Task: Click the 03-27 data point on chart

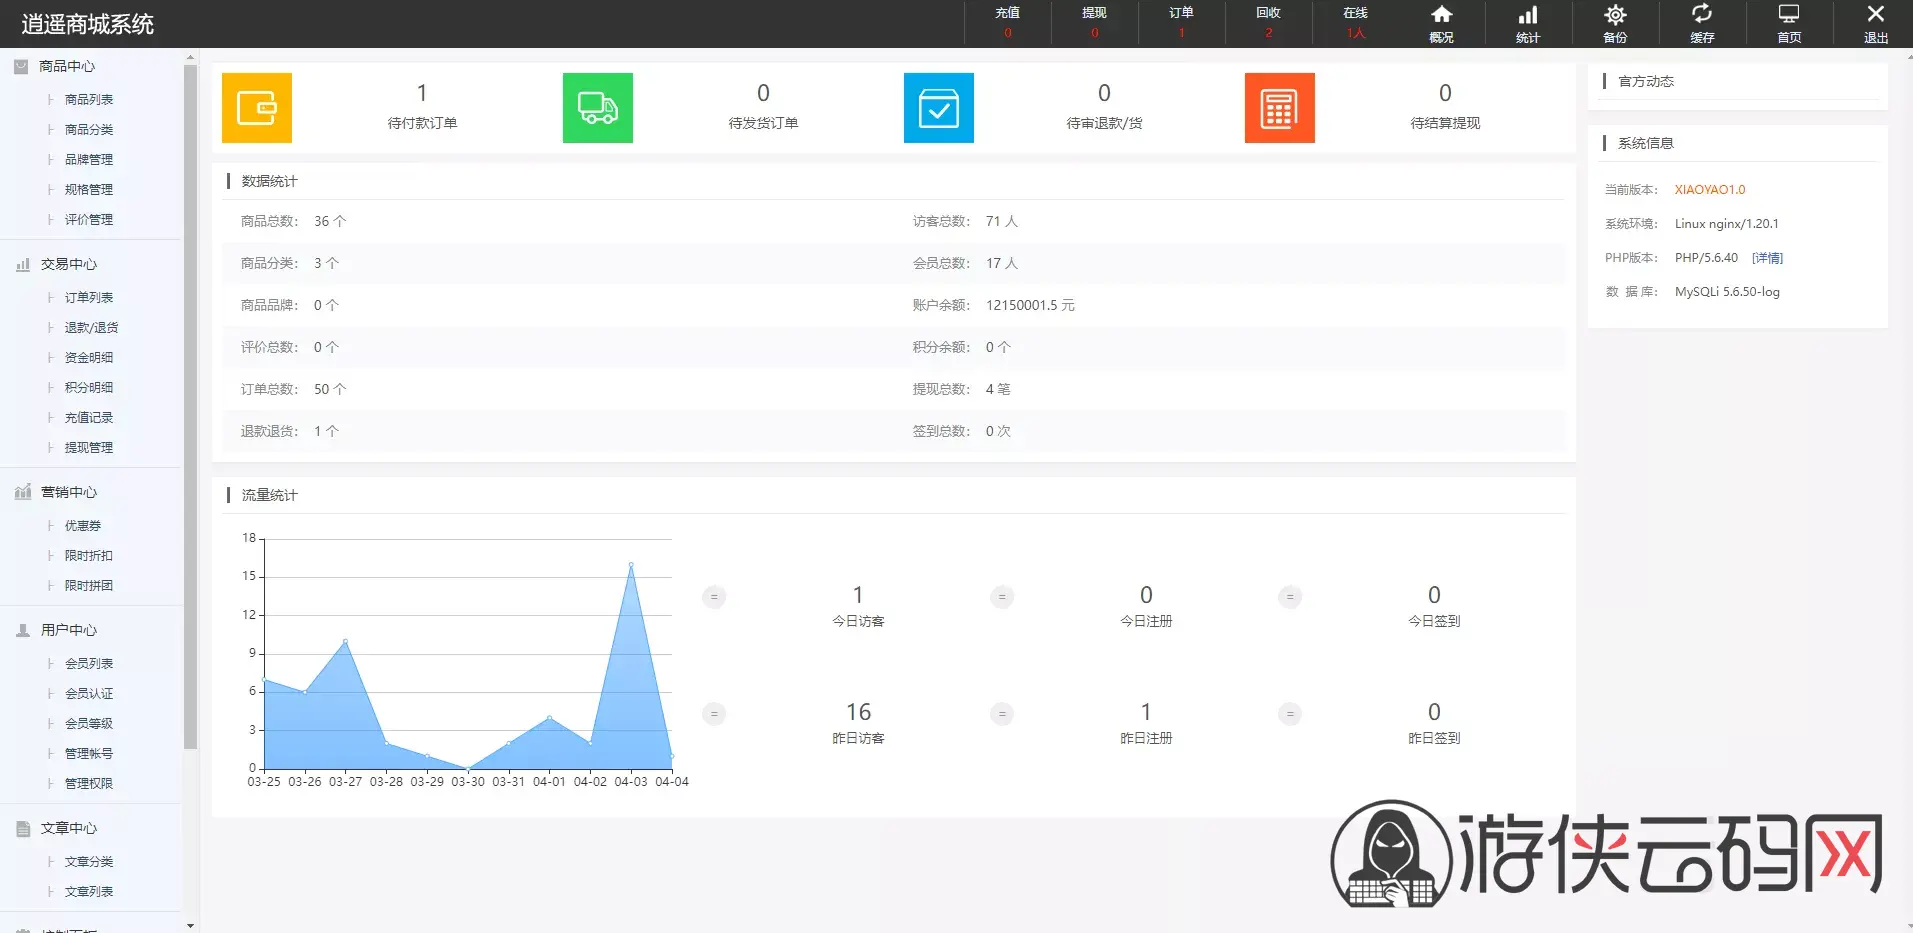Action: point(346,641)
